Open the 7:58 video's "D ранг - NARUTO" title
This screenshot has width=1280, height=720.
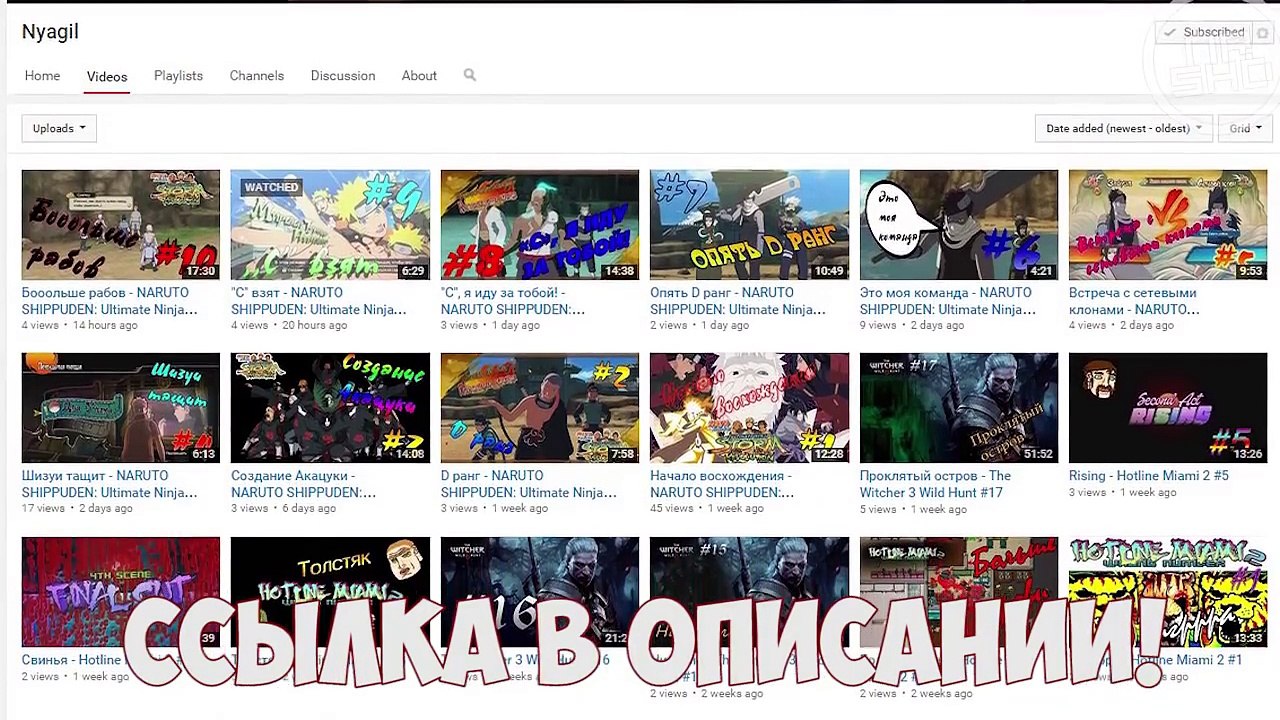pos(529,484)
